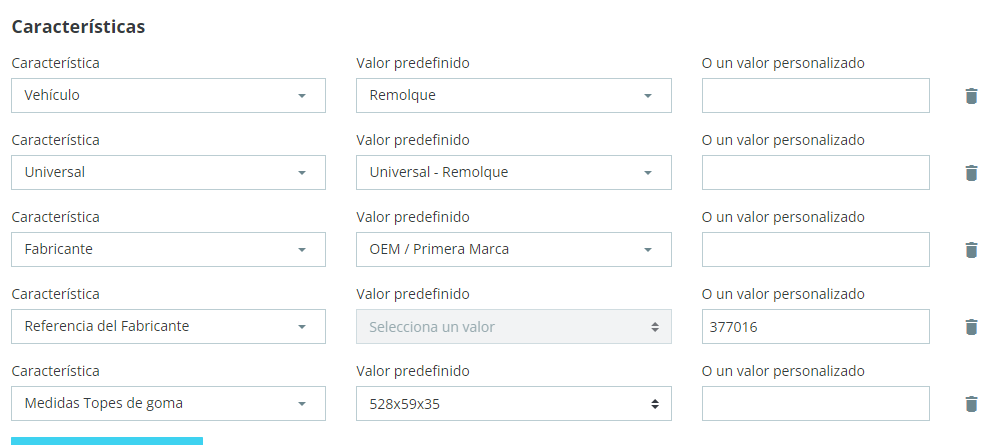Remove the Fabricante feature row
Viewport: 1006px width, 445px height.
970,250
